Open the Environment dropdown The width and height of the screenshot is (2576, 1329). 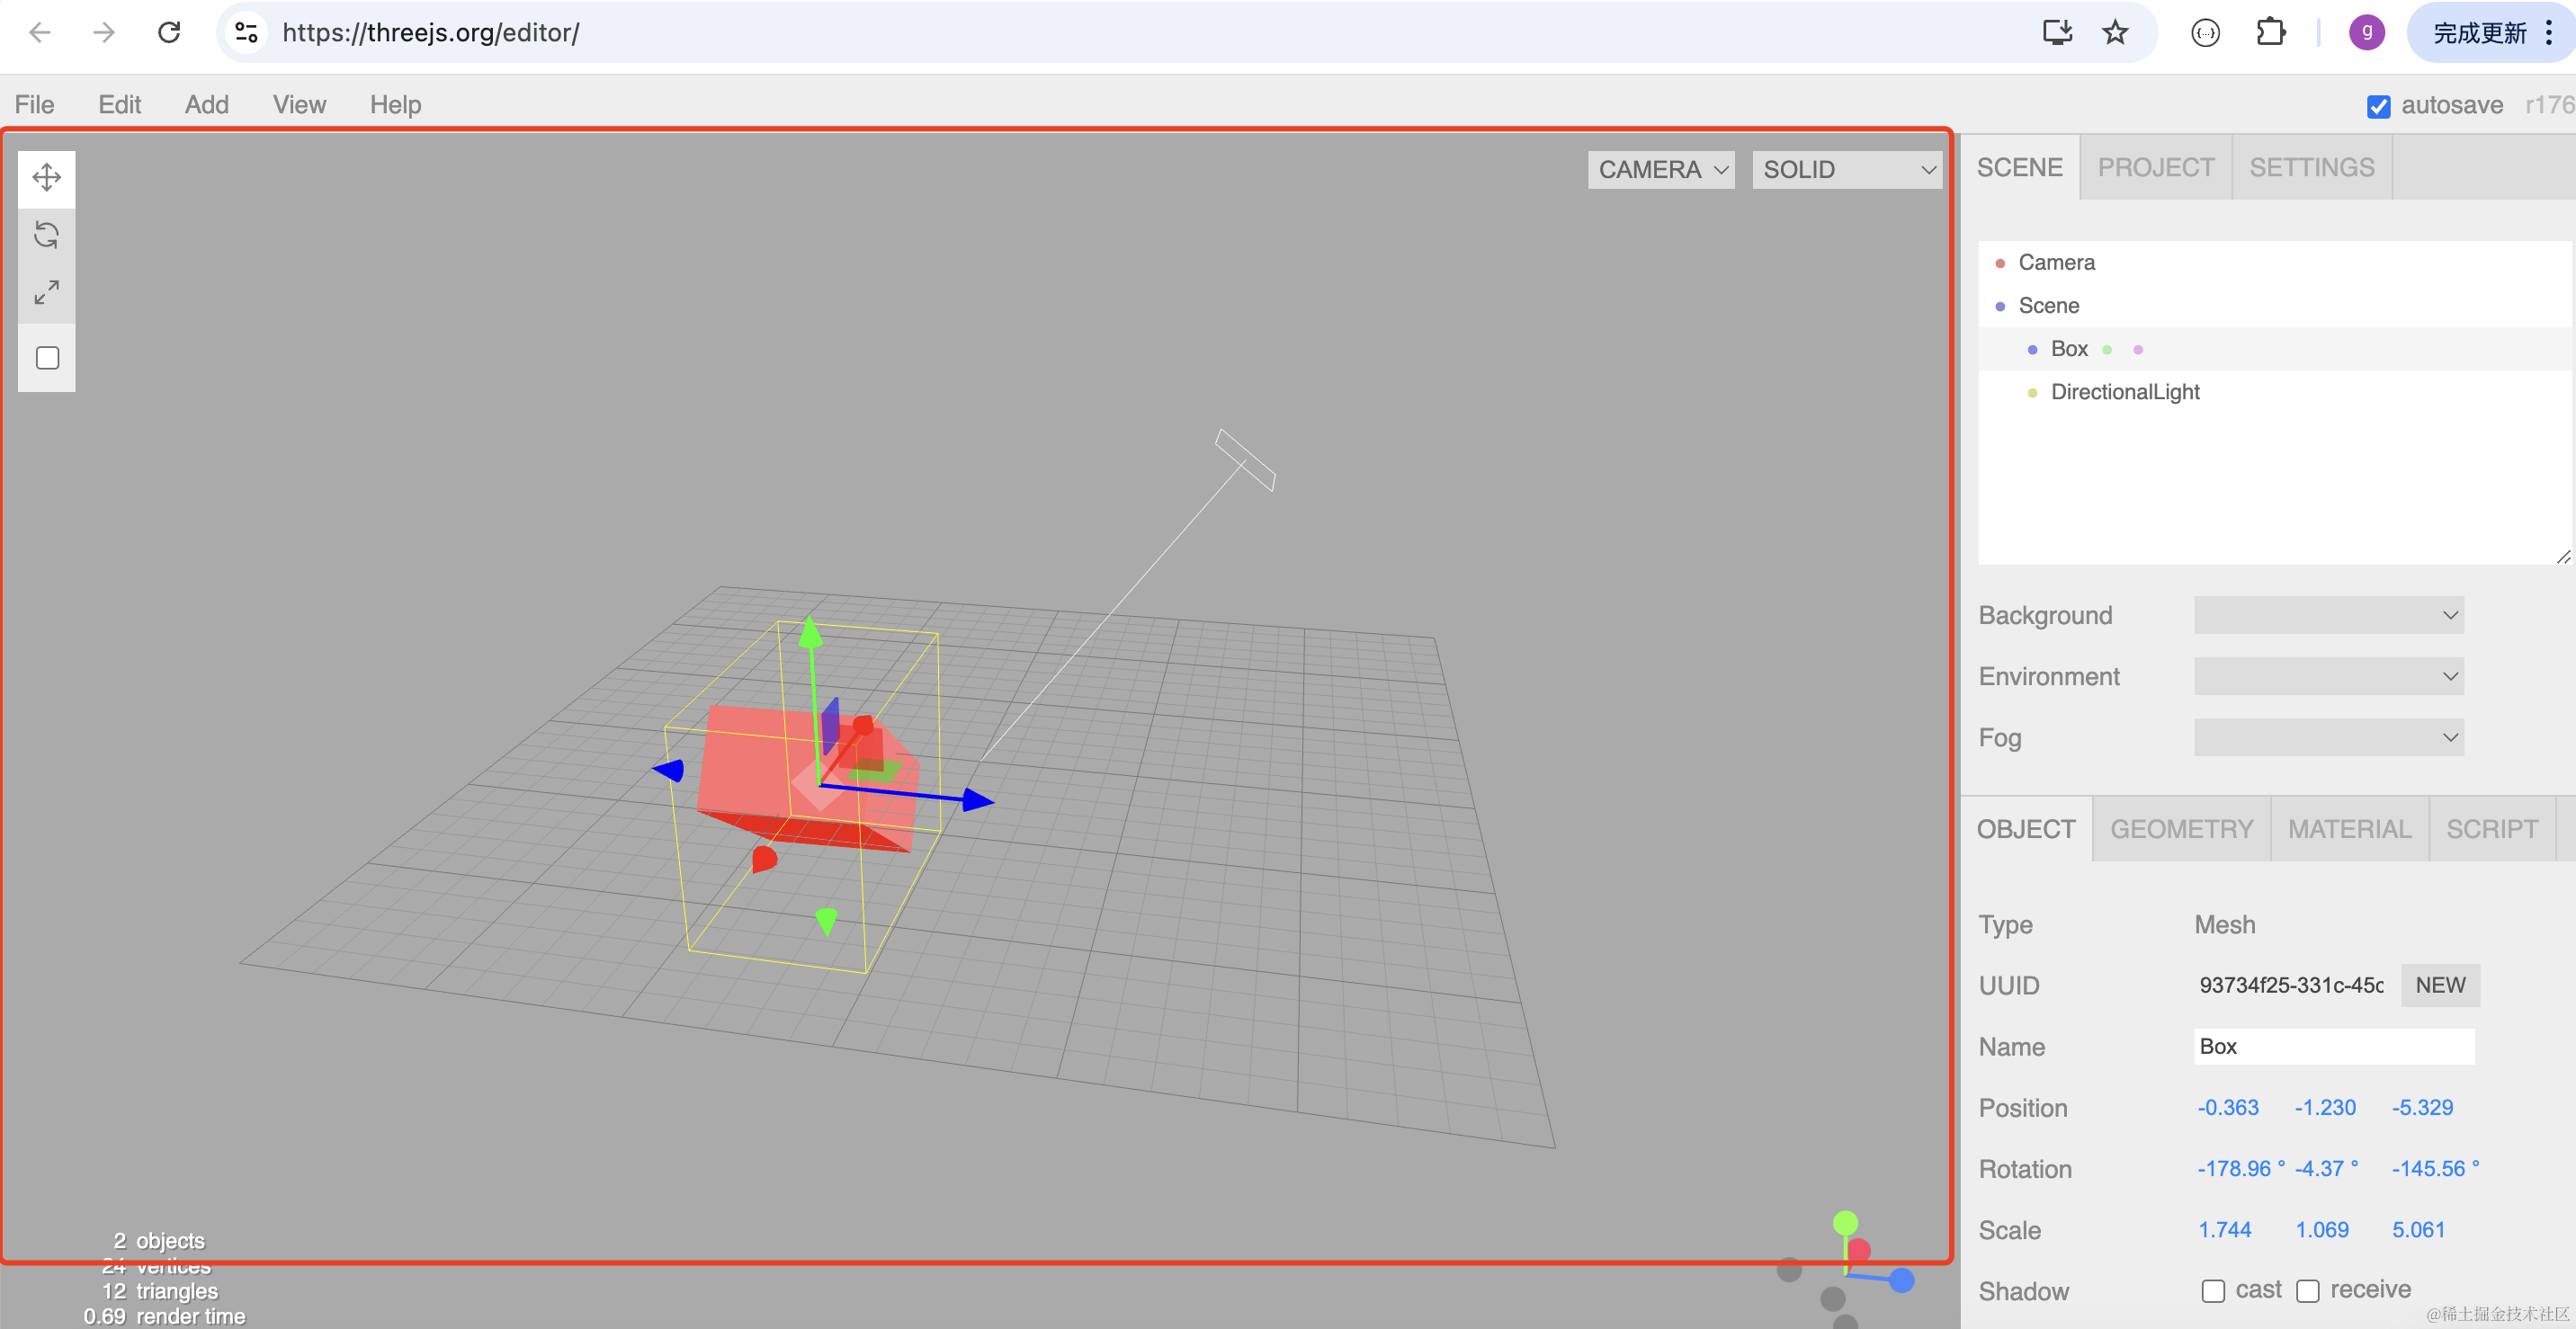click(2328, 676)
